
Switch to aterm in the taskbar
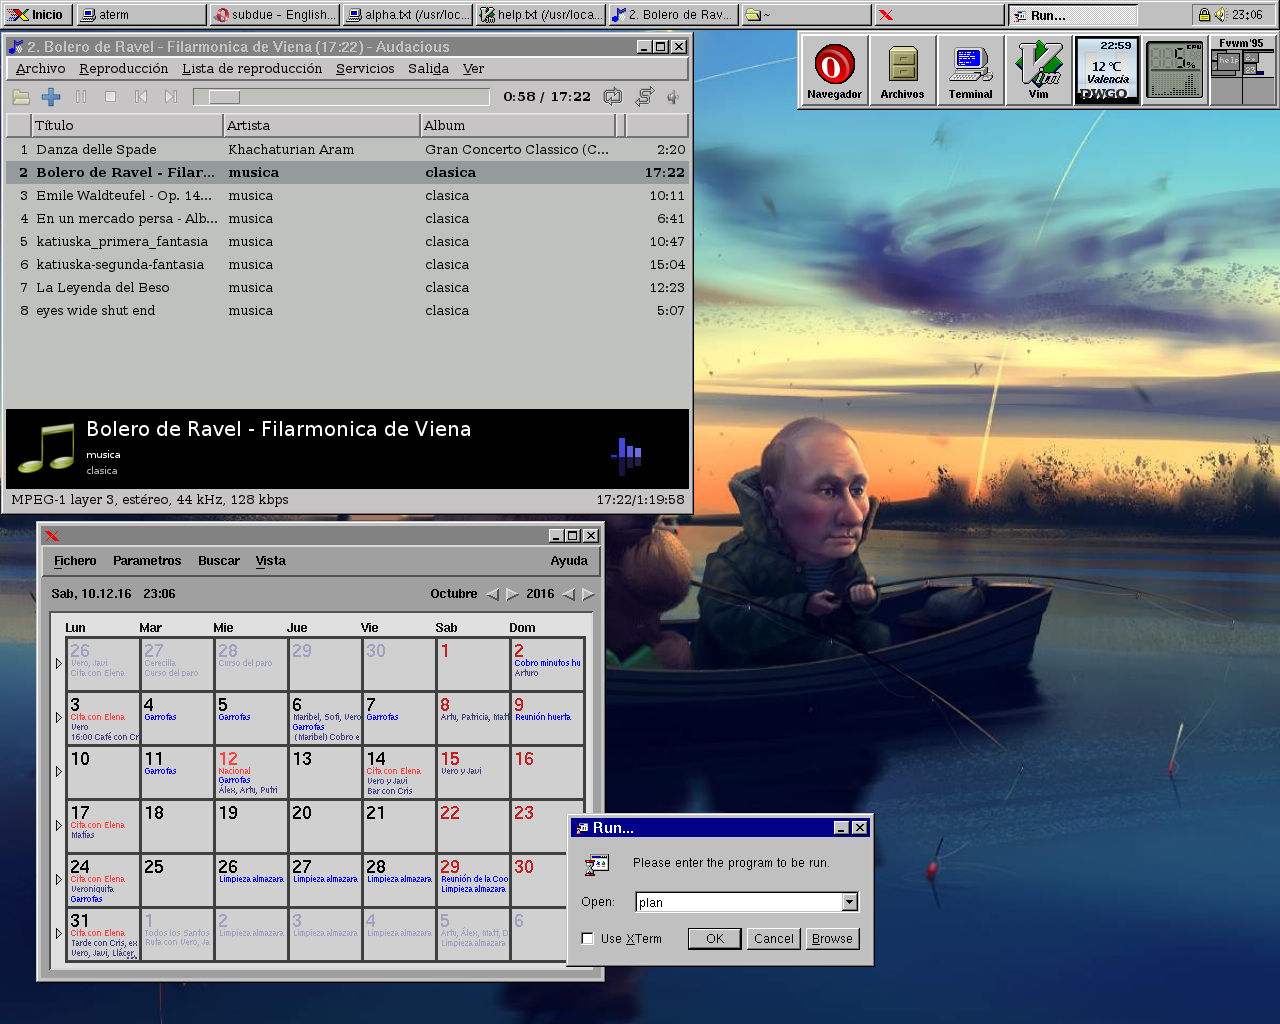[x=141, y=15]
